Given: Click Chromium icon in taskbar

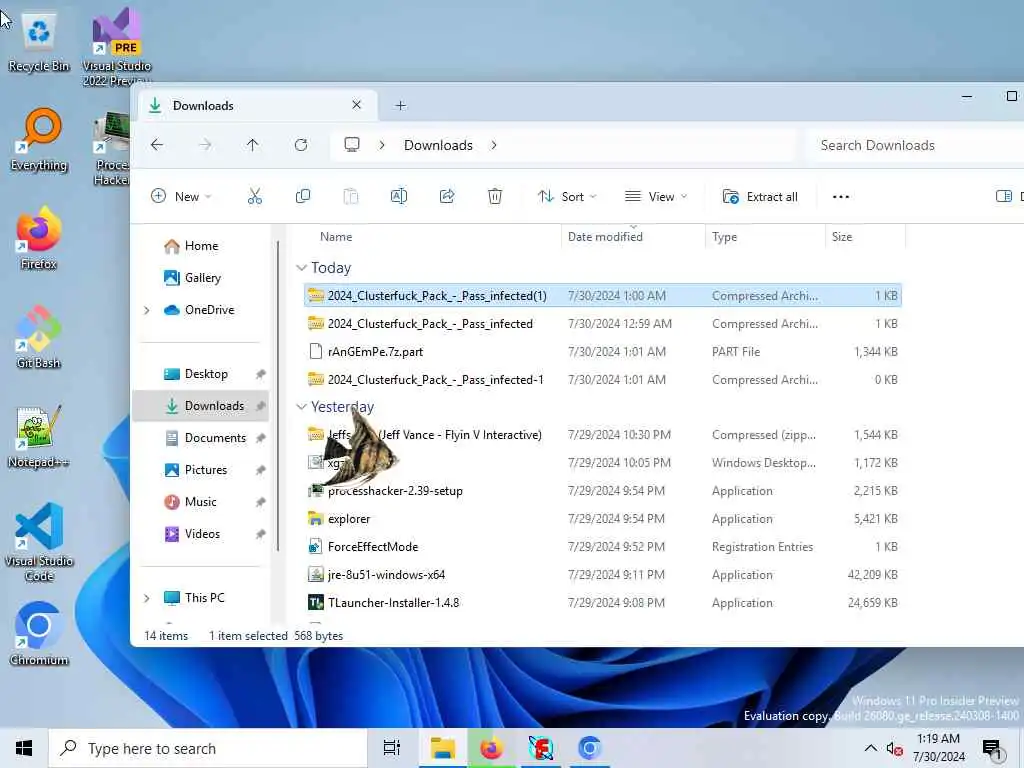Looking at the screenshot, I should (589, 748).
